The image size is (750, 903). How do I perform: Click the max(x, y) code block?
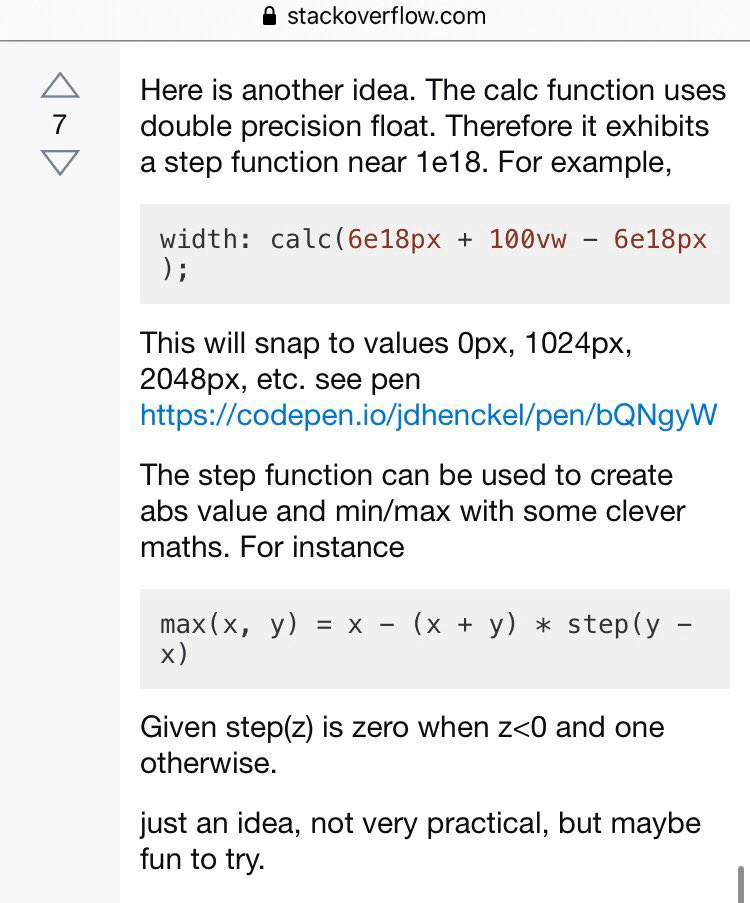click(435, 639)
